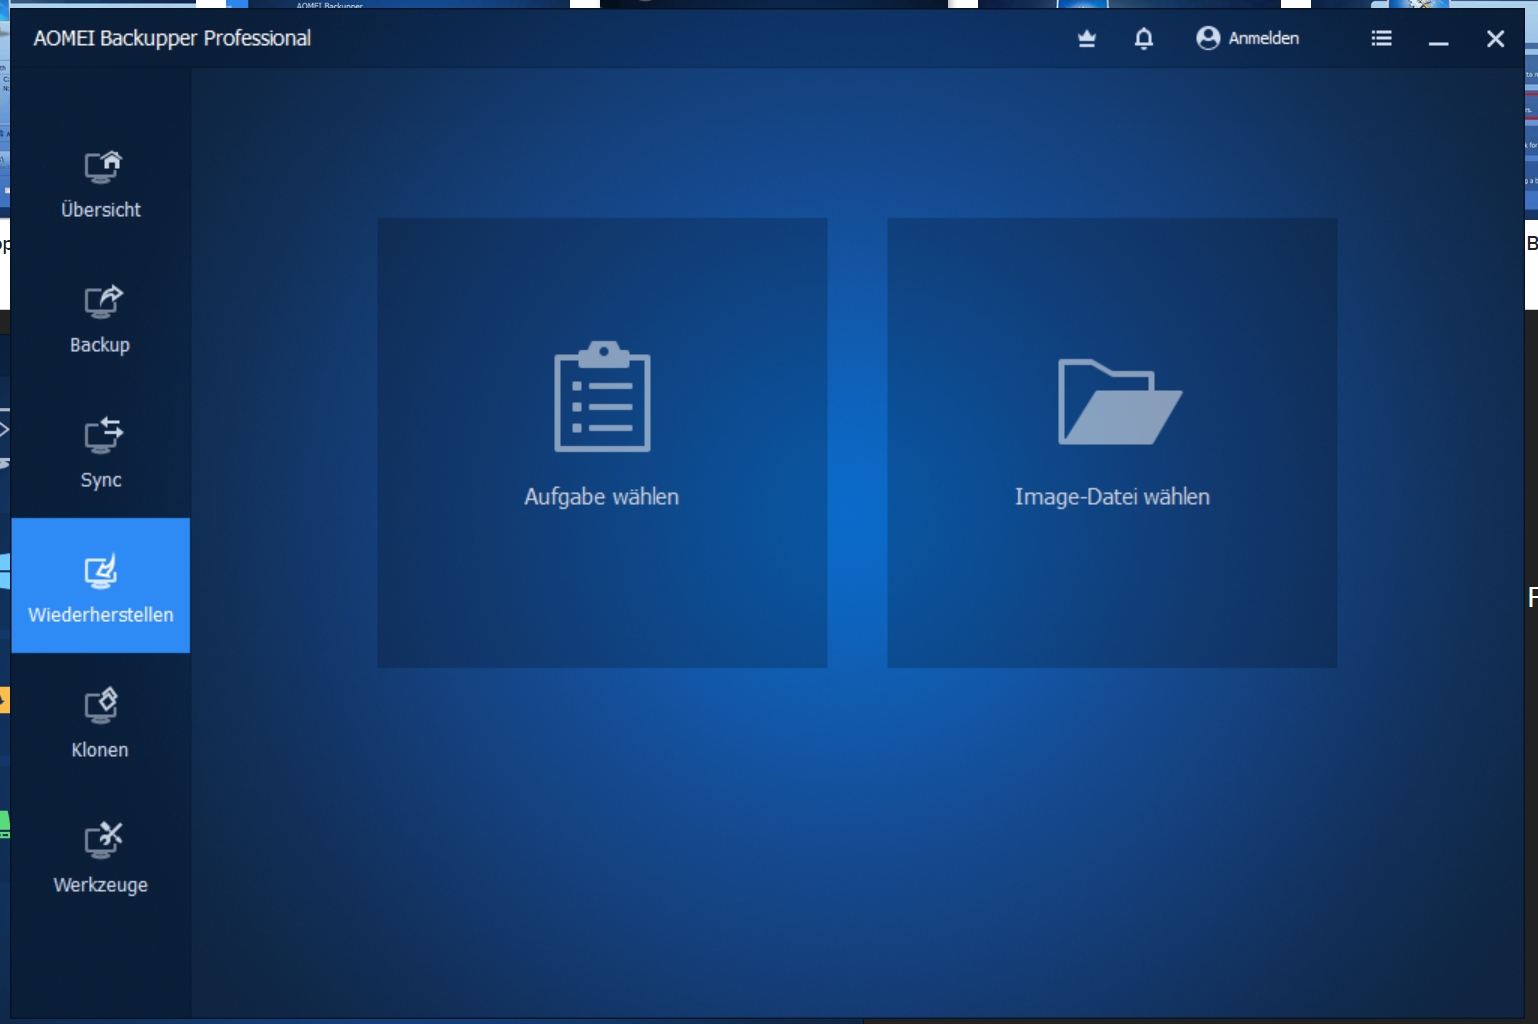Open the Klonen section
1538x1024 pixels.
pyautogui.click(x=101, y=722)
